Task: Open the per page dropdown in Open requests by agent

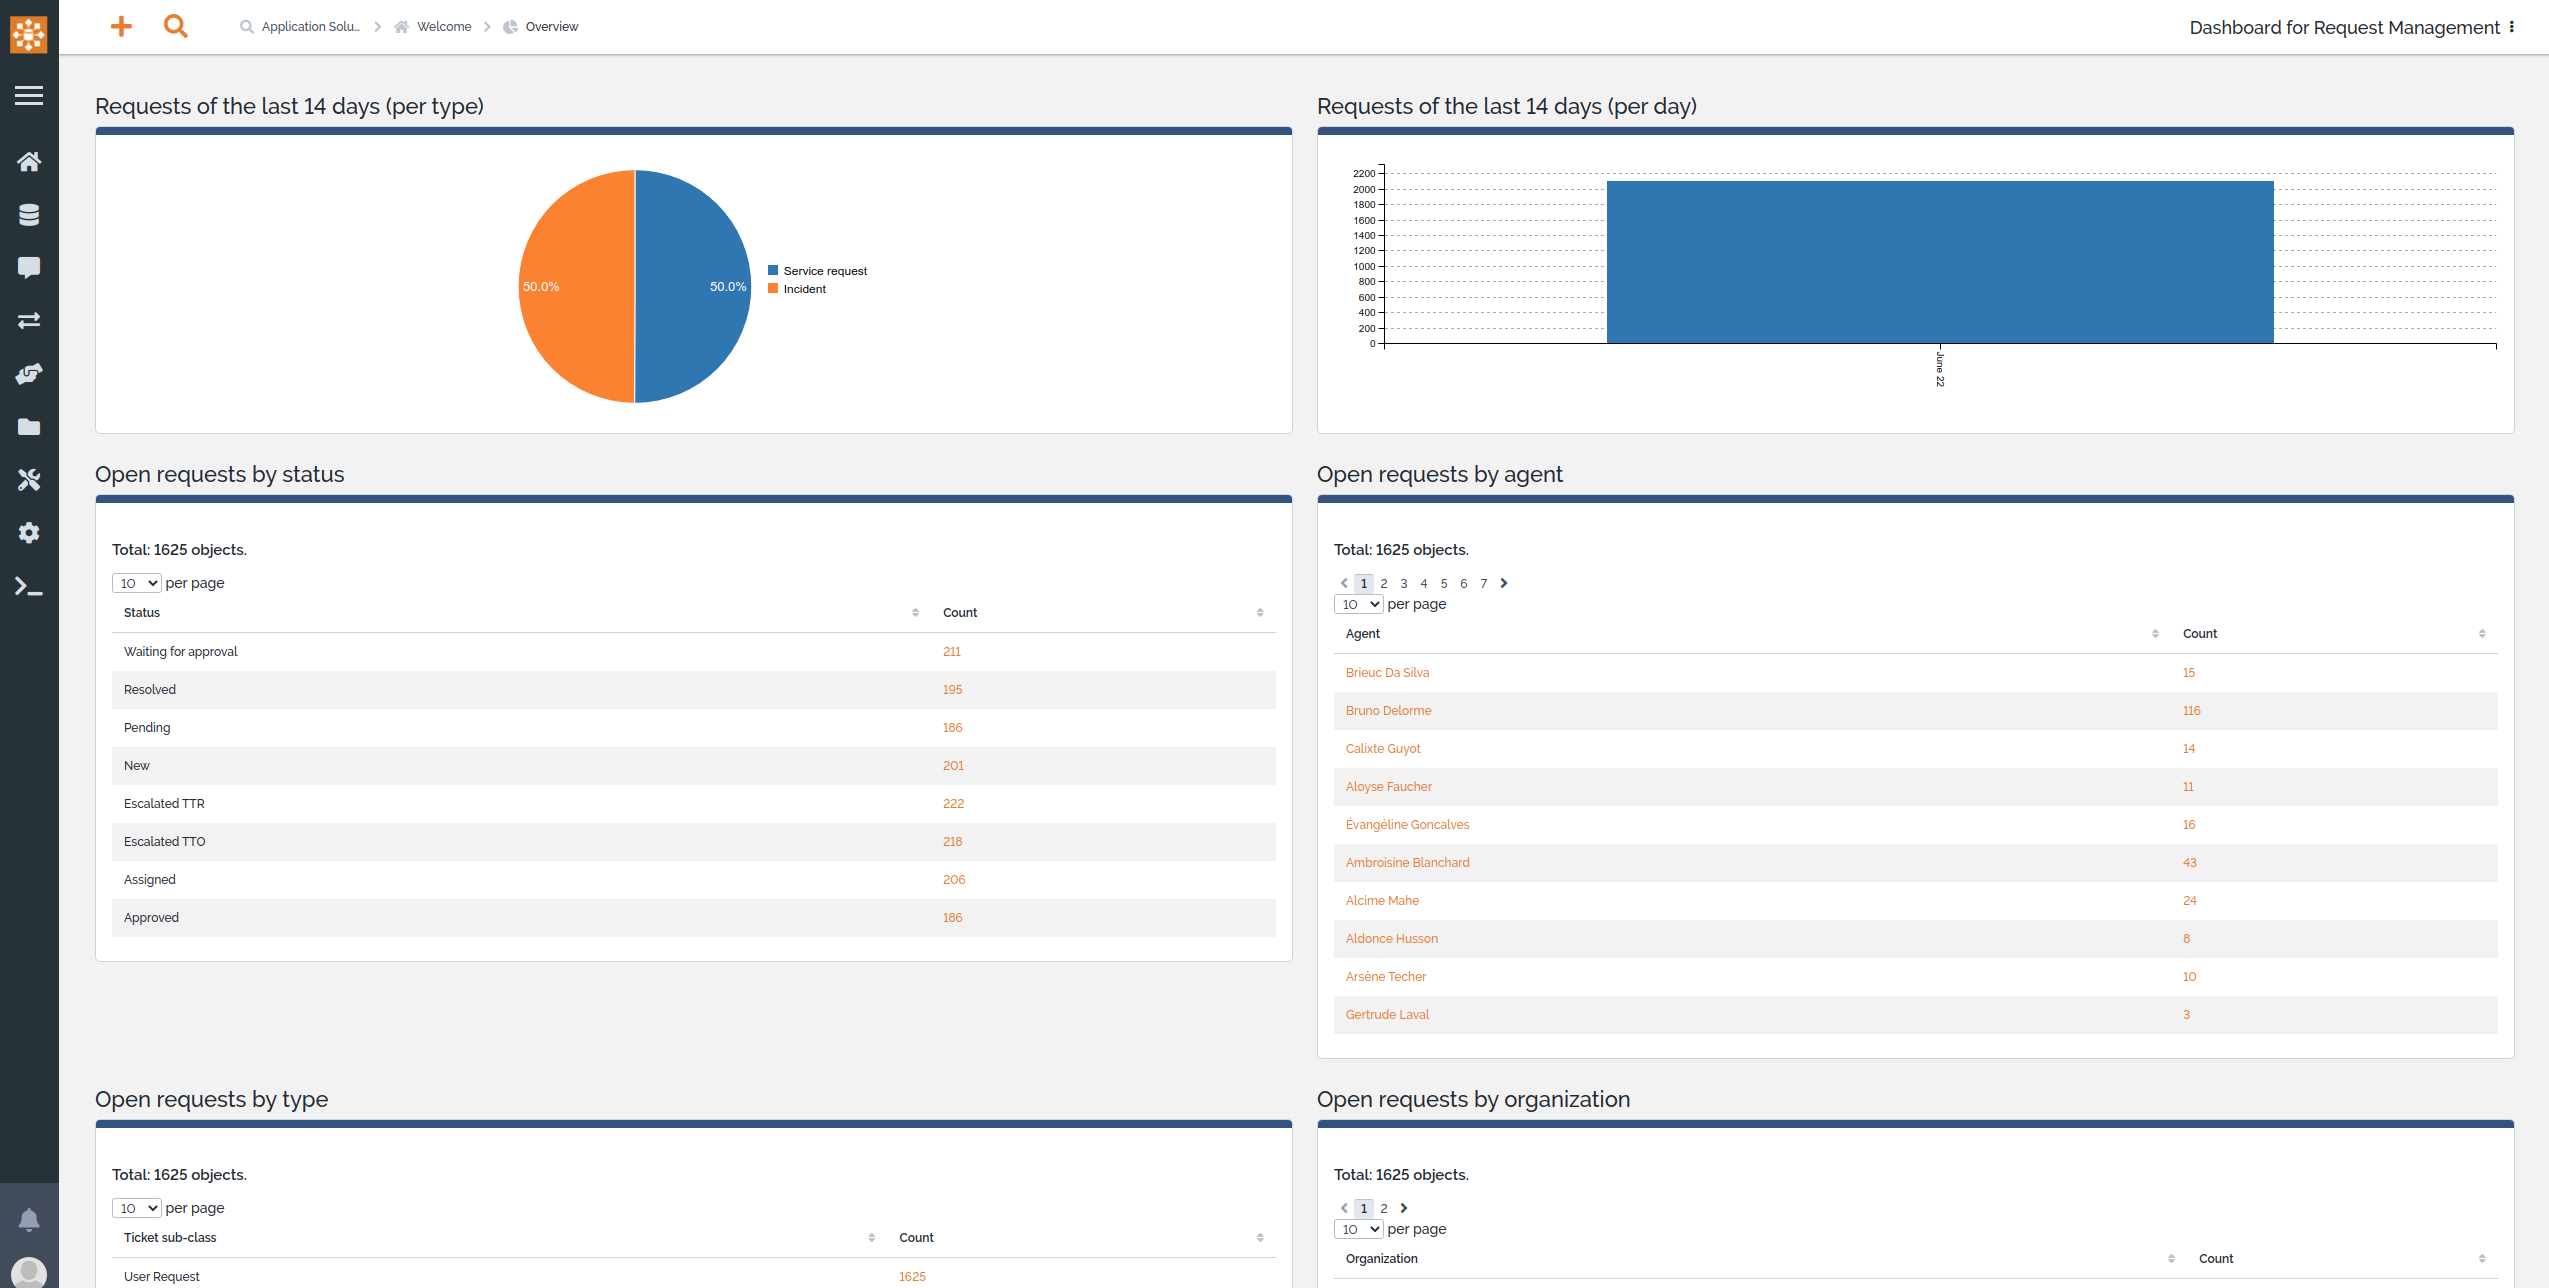Action: pos(1357,604)
